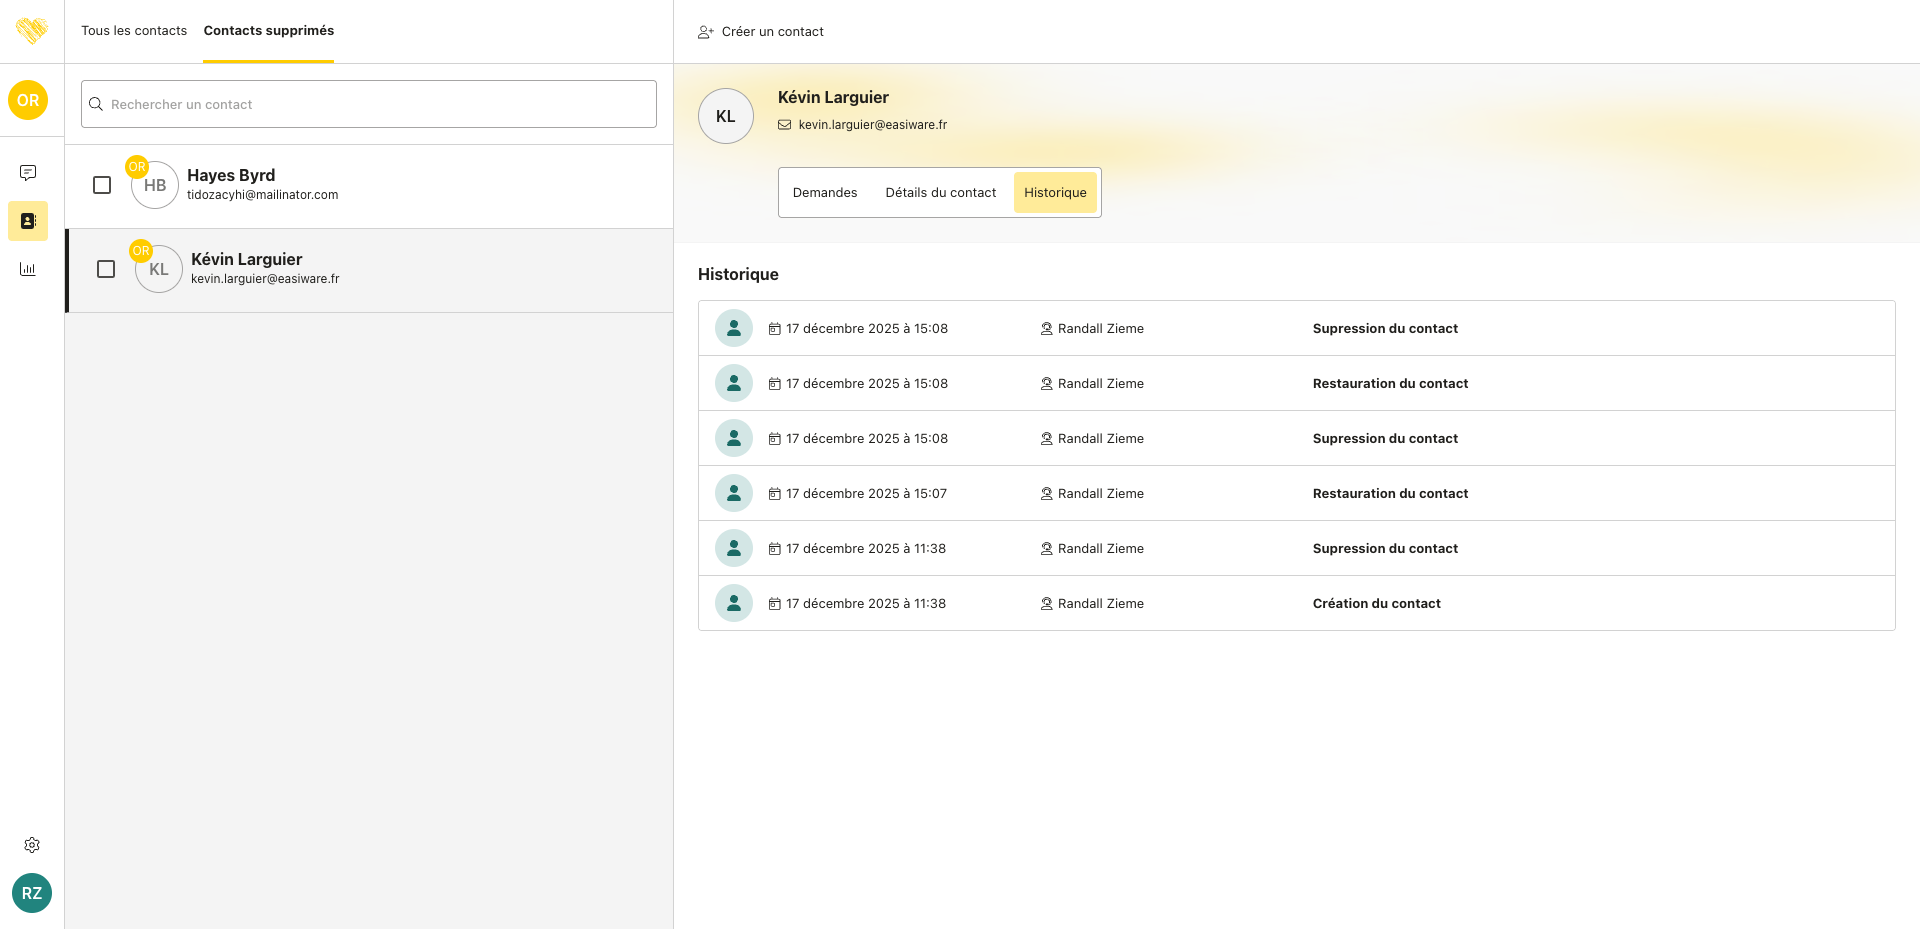1920x929 pixels.
Task: Tick the checkbox for Hayes Byrd
Action: (x=102, y=185)
